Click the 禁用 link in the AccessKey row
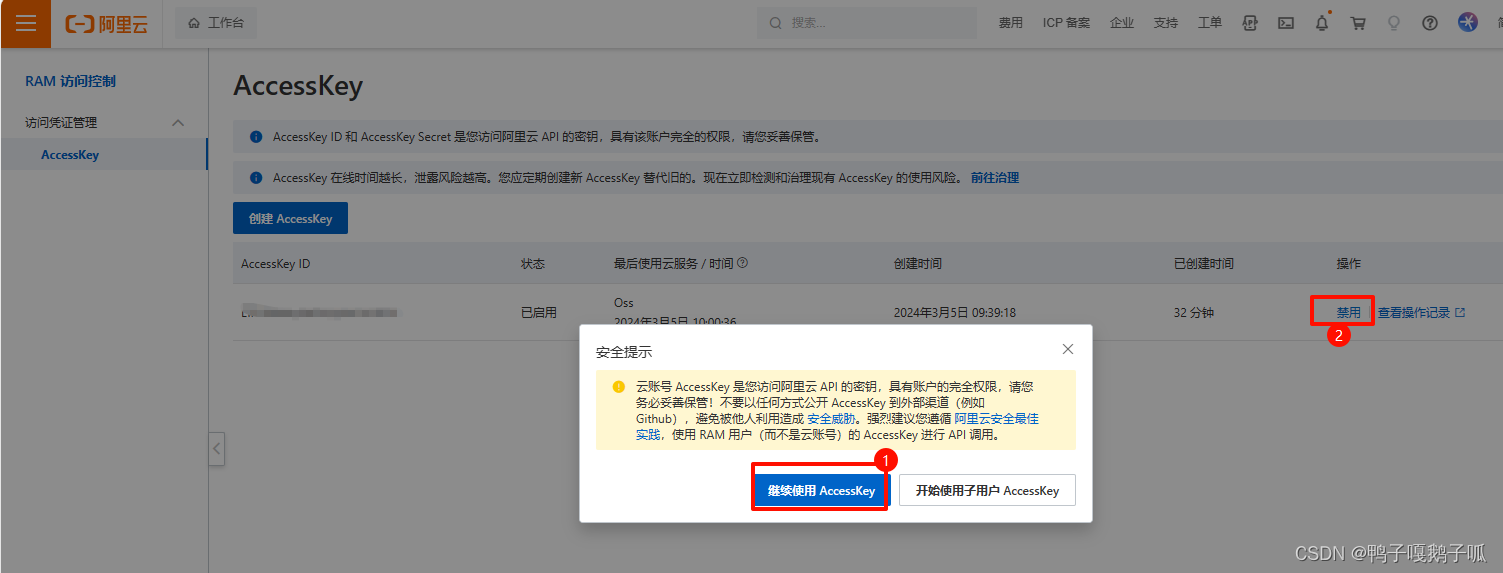Image resolution: width=1503 pixels, height=573 pixels. click(1348, 312)
